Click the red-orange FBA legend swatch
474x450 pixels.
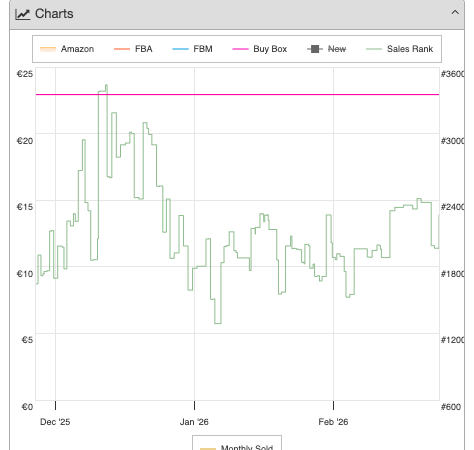pos(122,49)
